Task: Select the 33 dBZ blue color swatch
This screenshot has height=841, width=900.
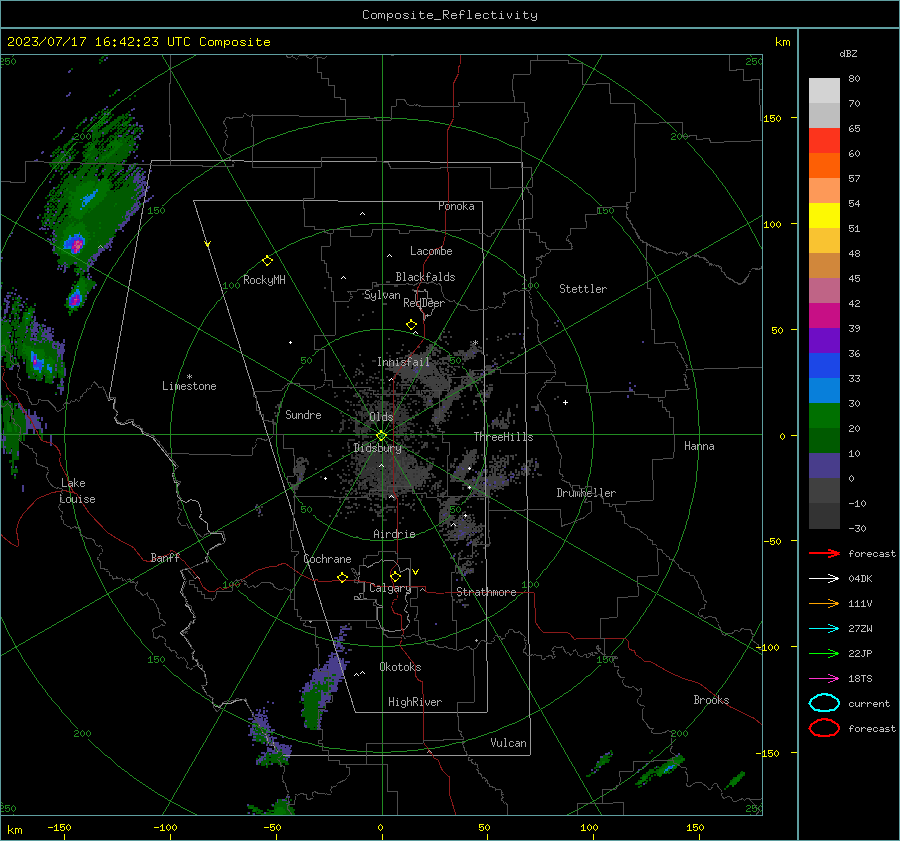Action: click(x=824, y=365)
